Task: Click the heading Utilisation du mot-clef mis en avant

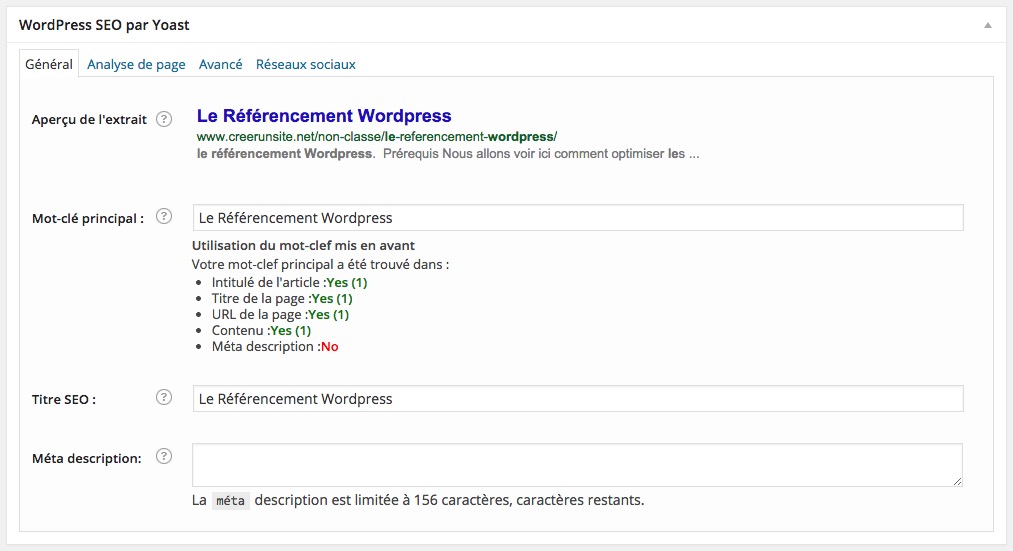Action: (x=303, y=245)
